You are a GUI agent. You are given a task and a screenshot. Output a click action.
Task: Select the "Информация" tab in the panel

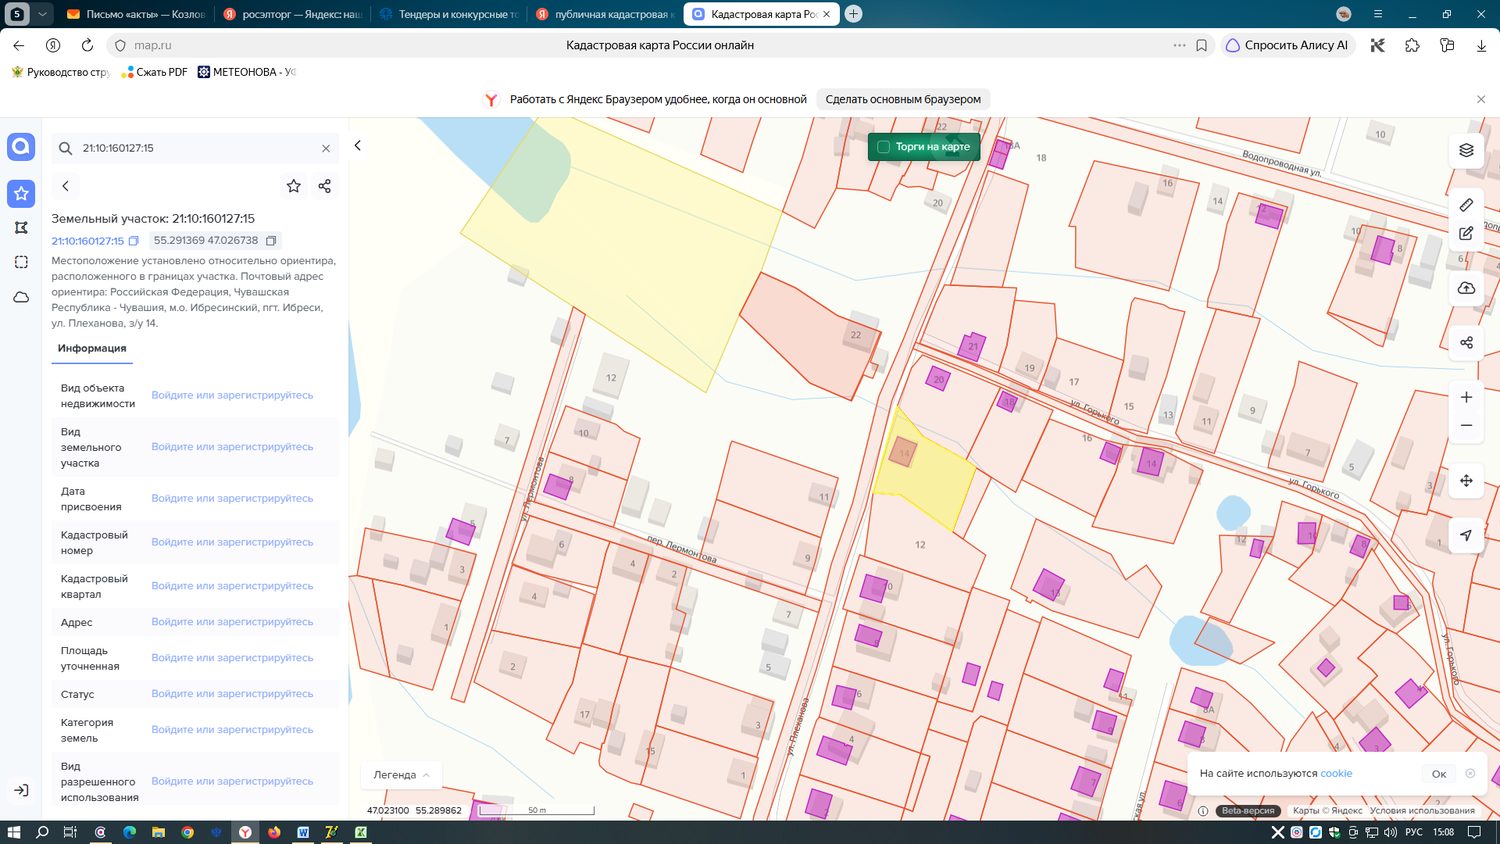(92, 349)
